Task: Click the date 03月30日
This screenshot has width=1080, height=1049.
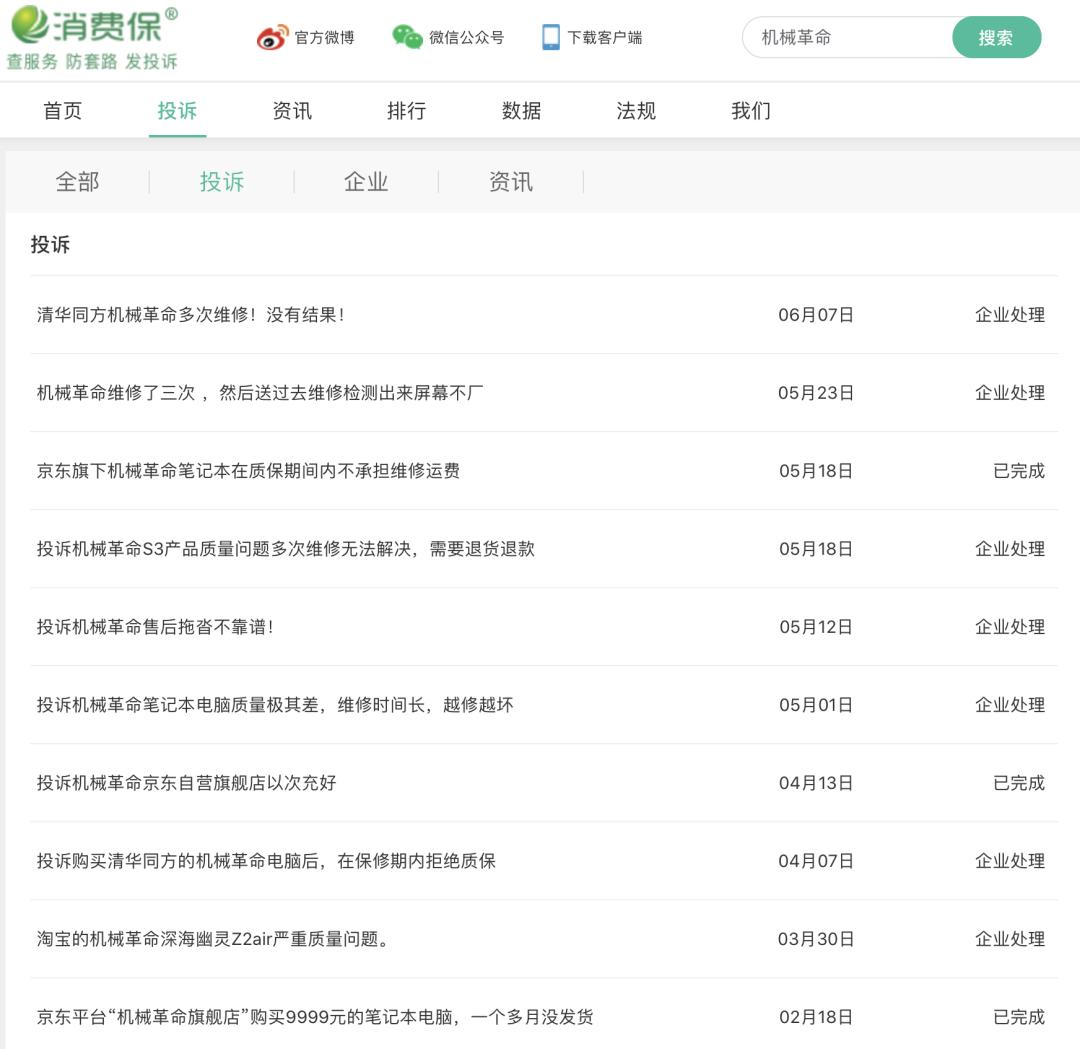Action: pyautogui.click(x=816, y=938)
